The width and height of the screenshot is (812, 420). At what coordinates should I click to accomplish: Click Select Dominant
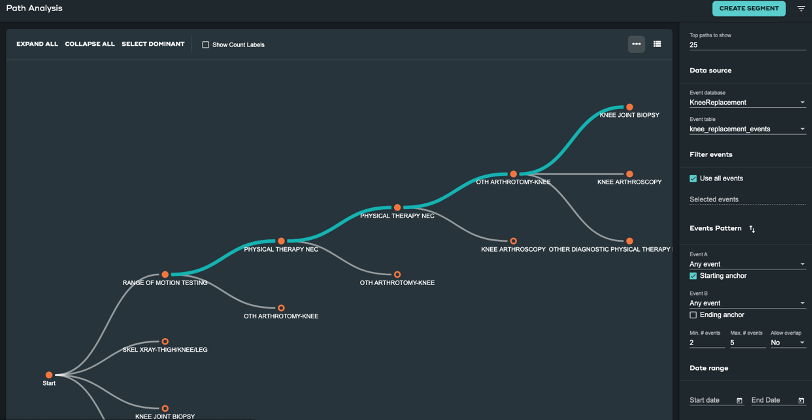pos(153,45)
